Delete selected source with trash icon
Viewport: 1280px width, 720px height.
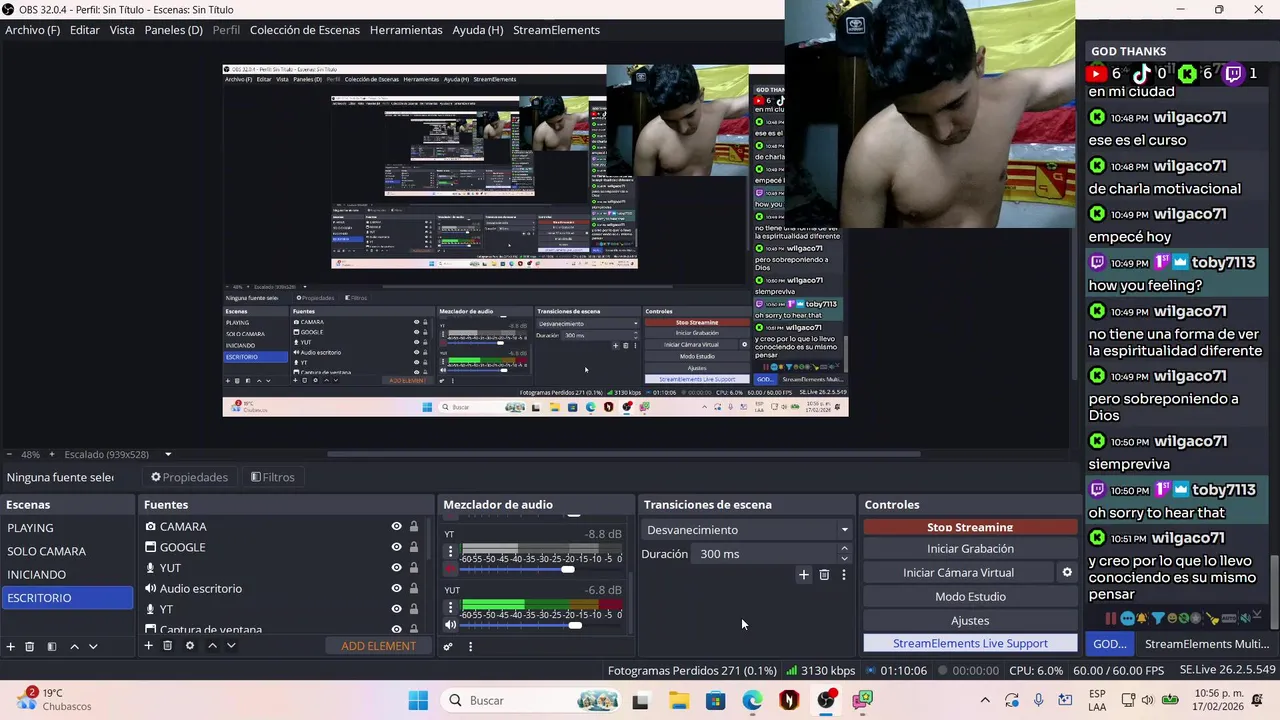(168, 646)
